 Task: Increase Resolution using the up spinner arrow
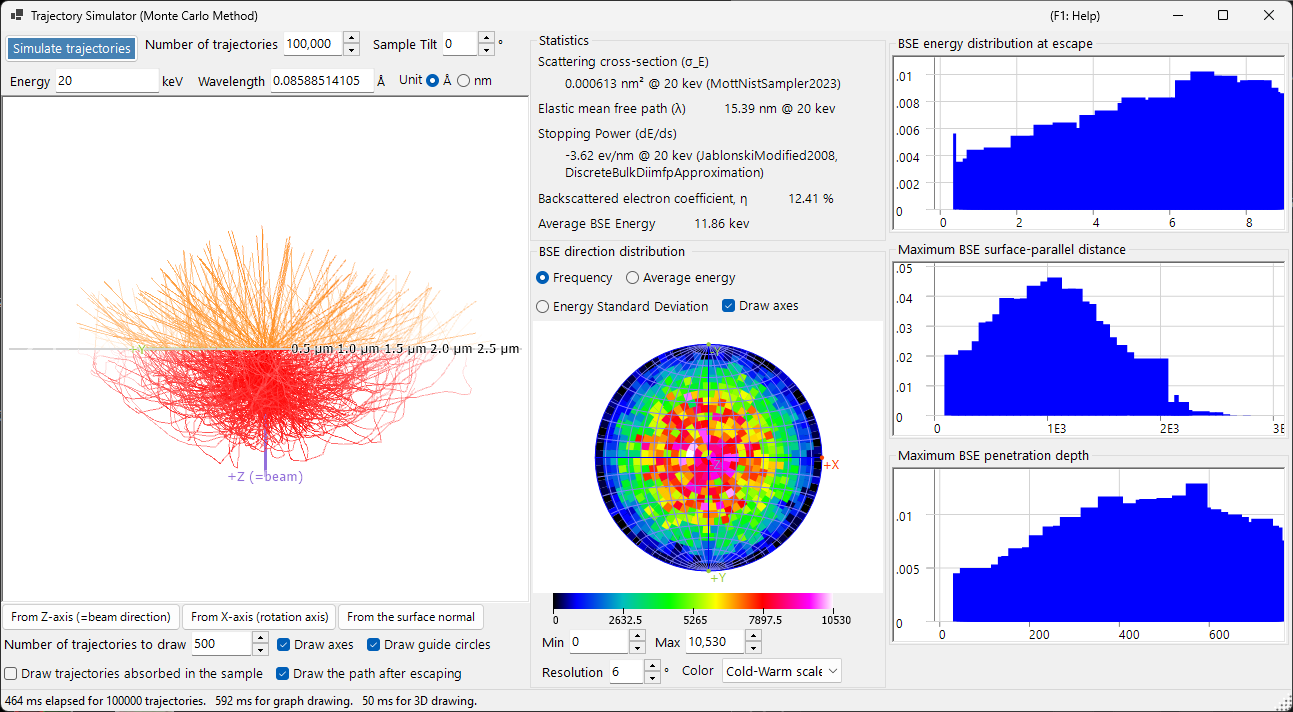coord(652,666)
